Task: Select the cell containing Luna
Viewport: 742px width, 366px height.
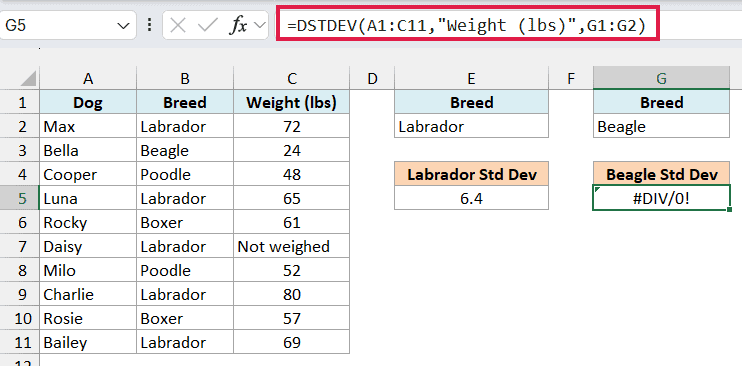Action: (88, 198)
